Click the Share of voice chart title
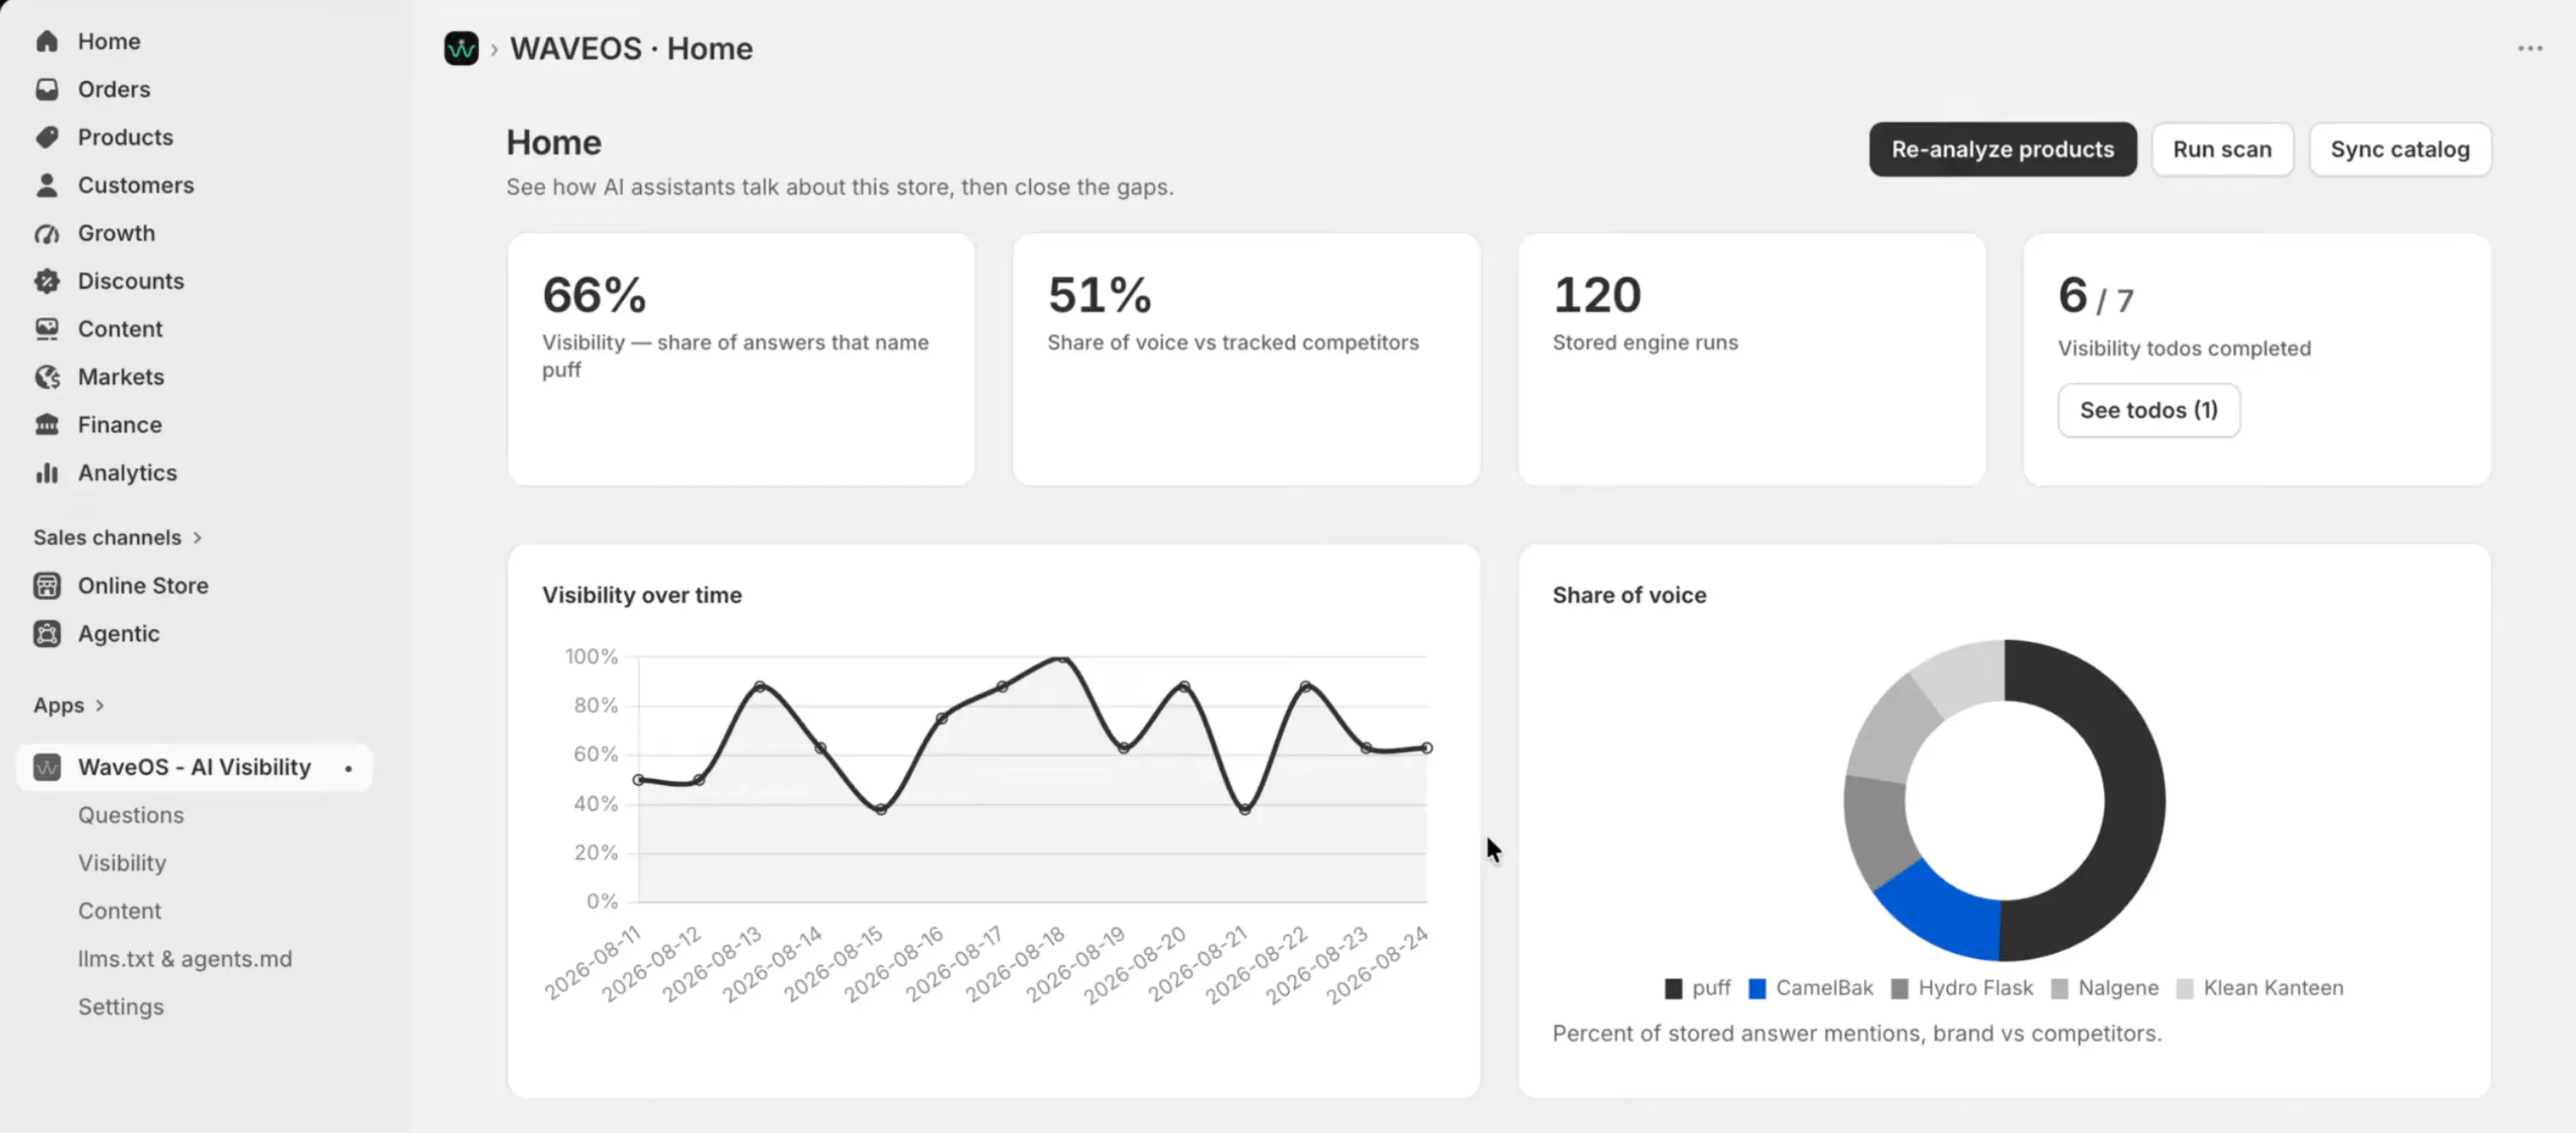The image size is (2576, 1133). (x=1629, y=595)
